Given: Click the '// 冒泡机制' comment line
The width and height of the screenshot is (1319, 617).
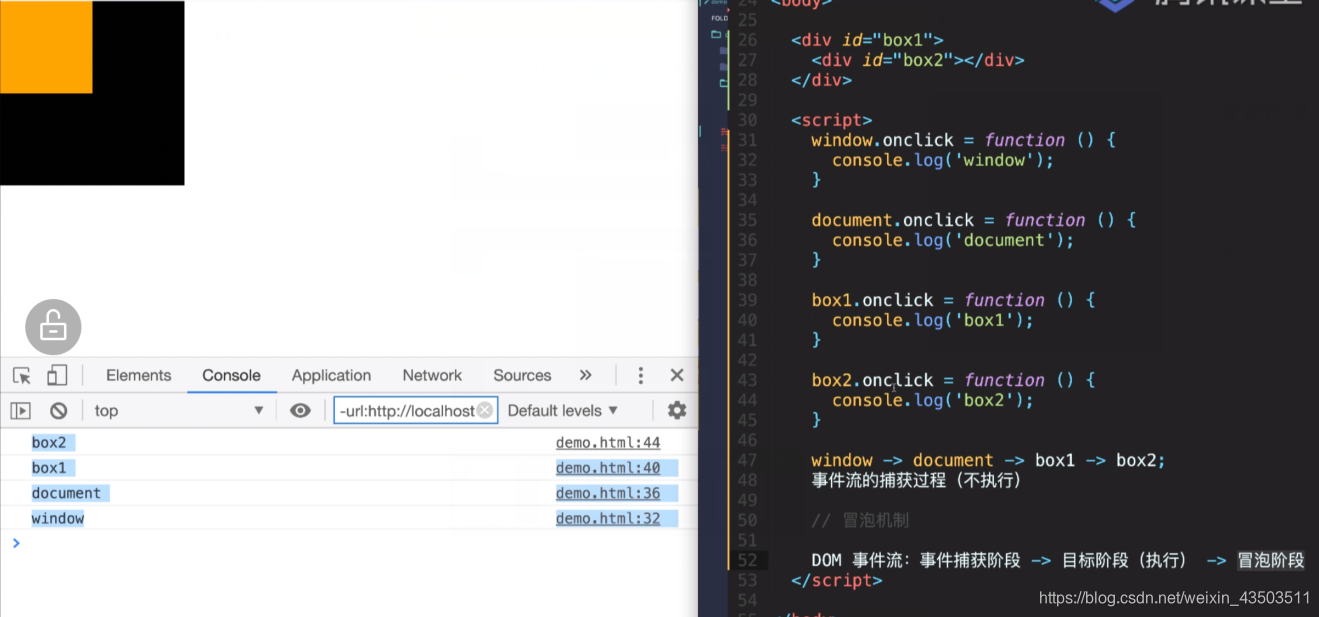Looking at the screenshot, I should click(860, 520).
